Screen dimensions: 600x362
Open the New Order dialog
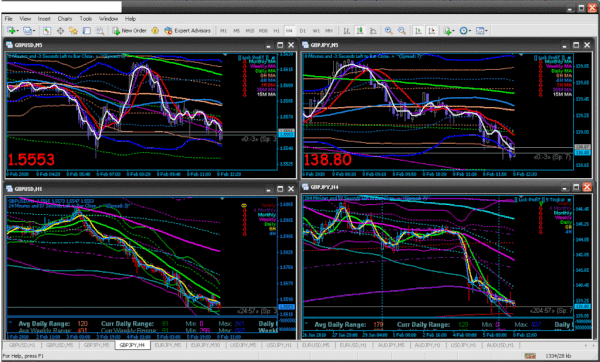129,31
